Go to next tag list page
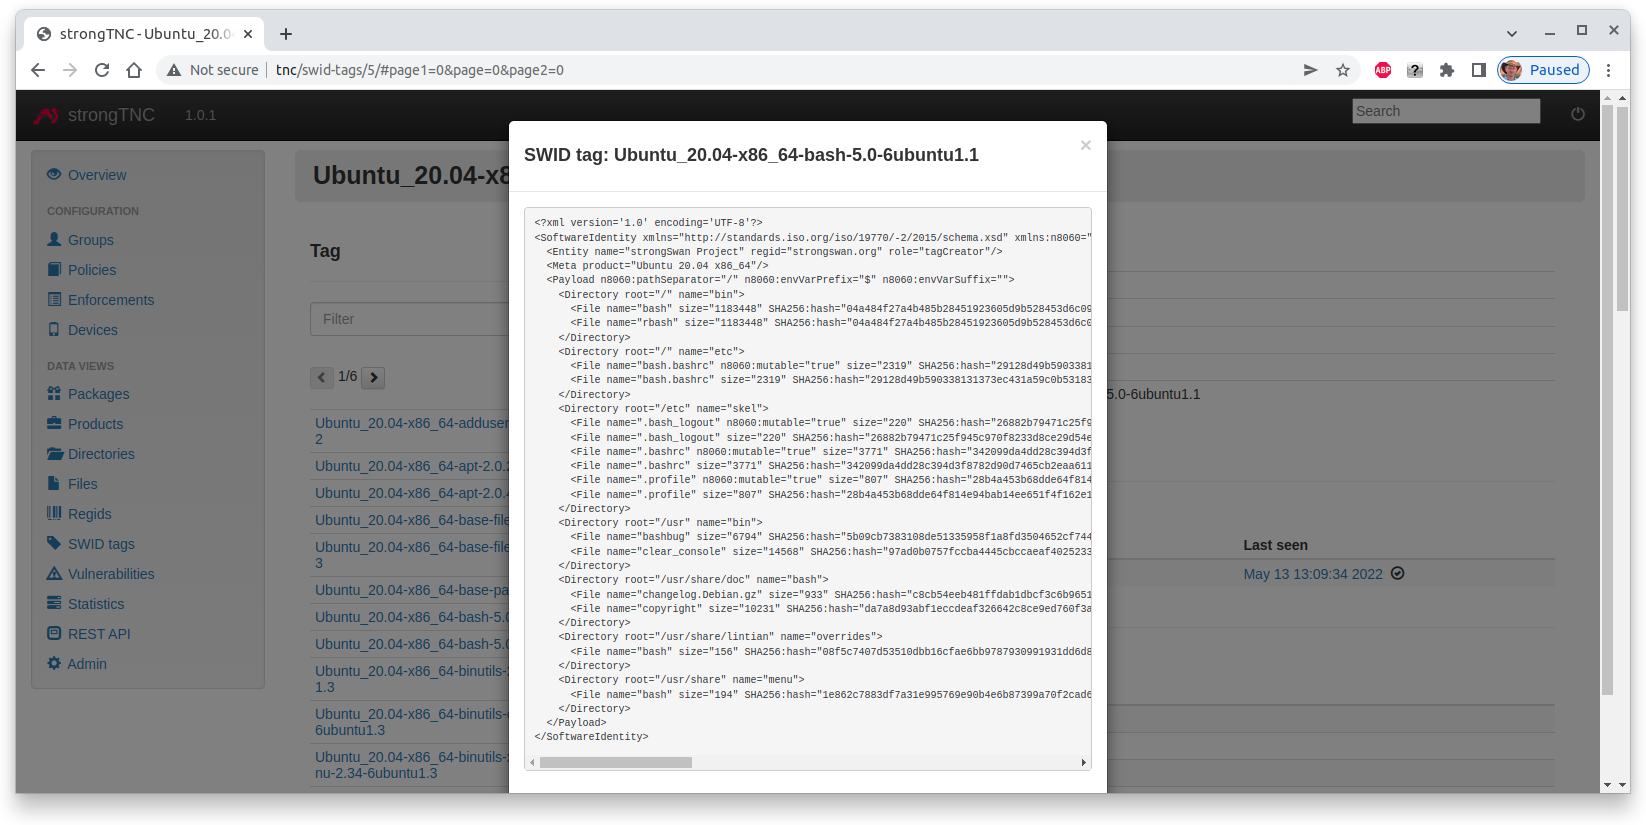Image resolution: width=1646 pixels, height=825 pixels. tap(374, 377)
